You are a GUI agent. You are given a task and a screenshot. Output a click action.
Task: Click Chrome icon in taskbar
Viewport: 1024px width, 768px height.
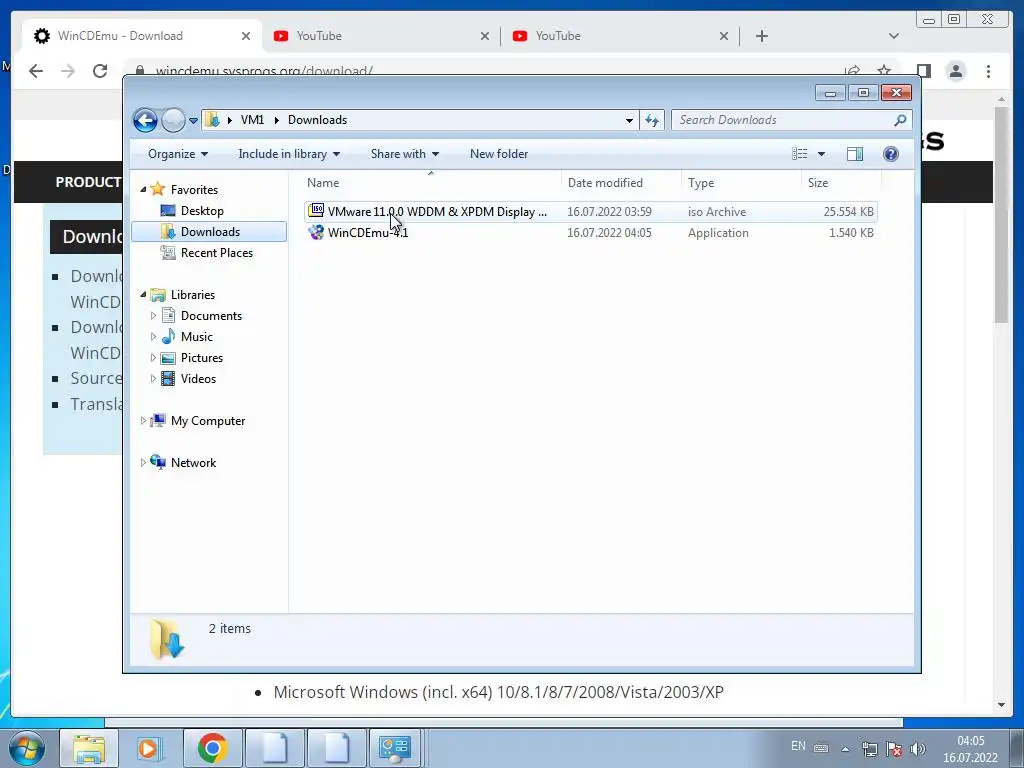[x=212, y=748]
